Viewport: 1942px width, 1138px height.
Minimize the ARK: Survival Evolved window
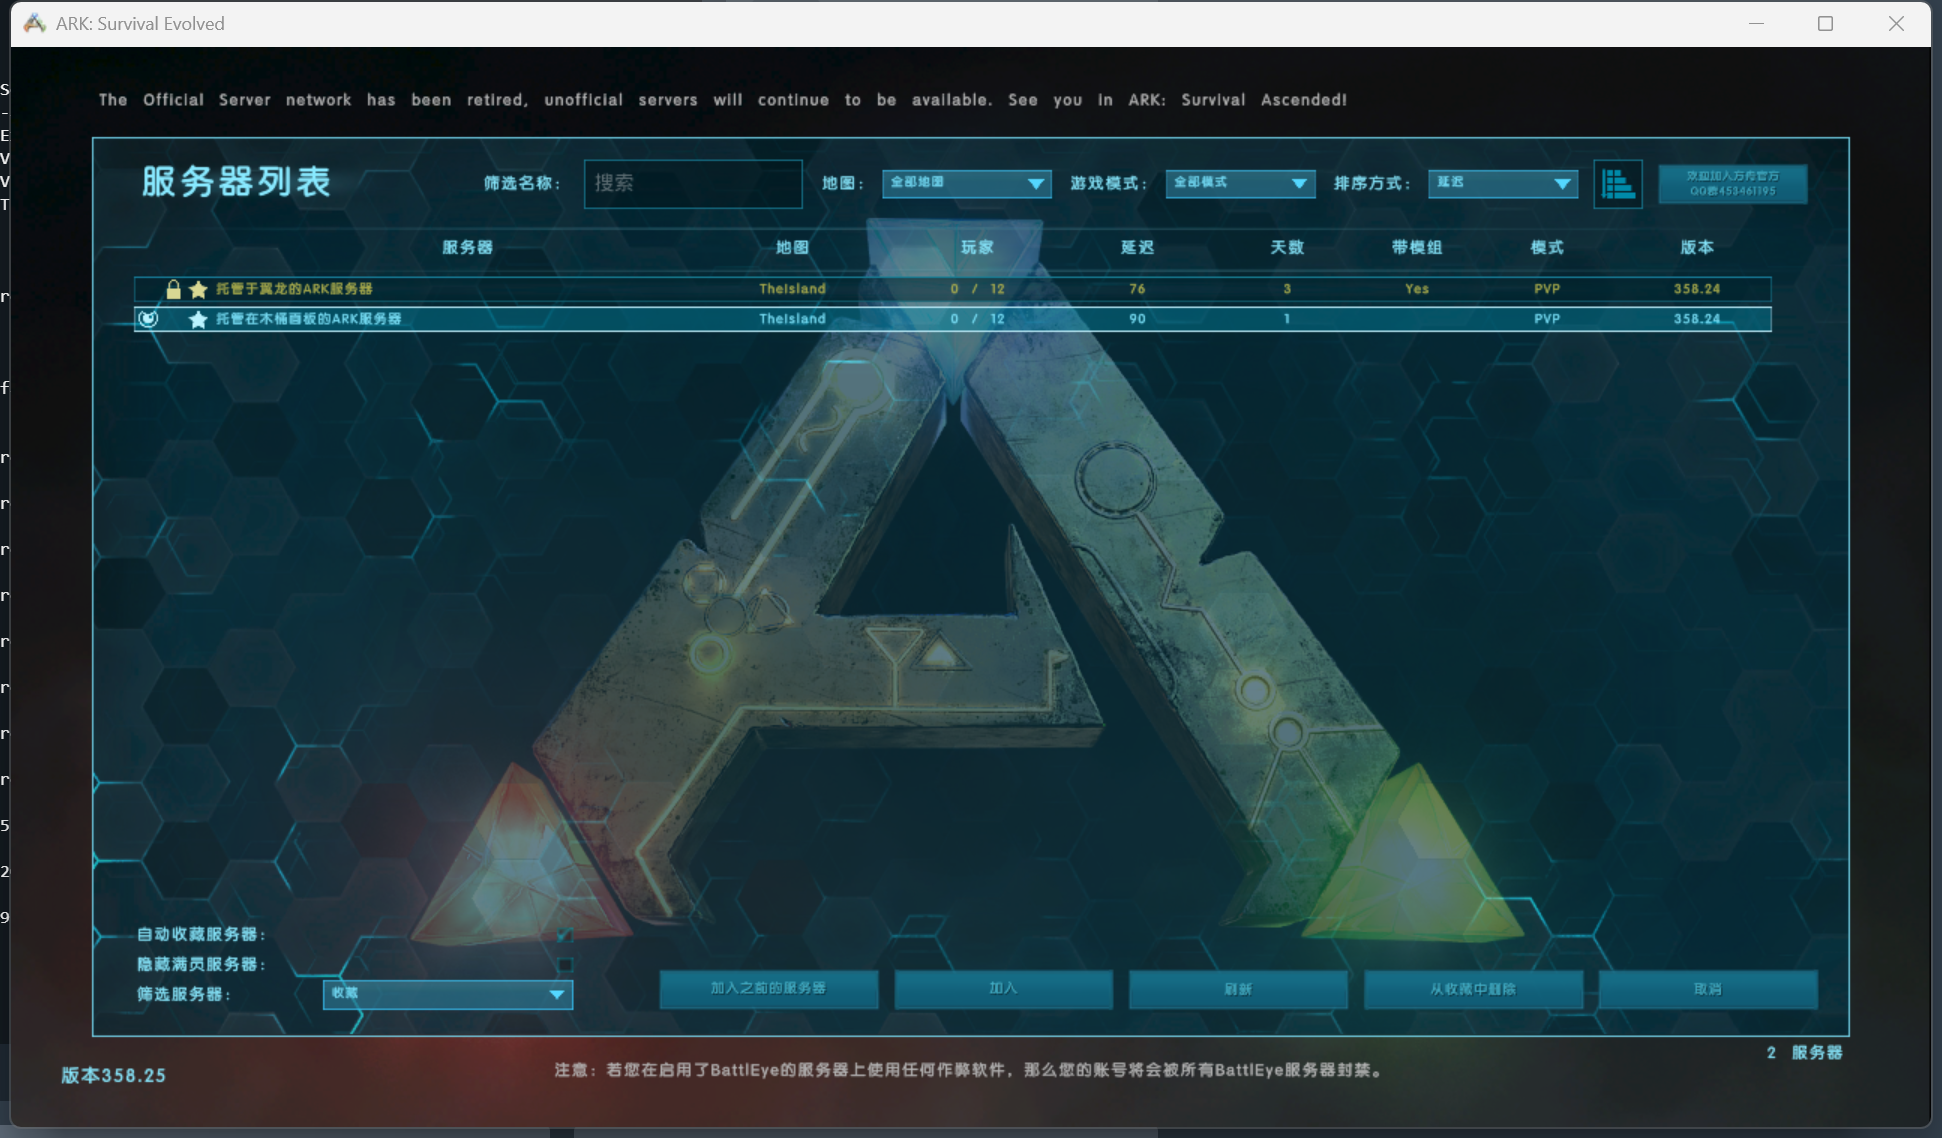[x=1756, y=23]
